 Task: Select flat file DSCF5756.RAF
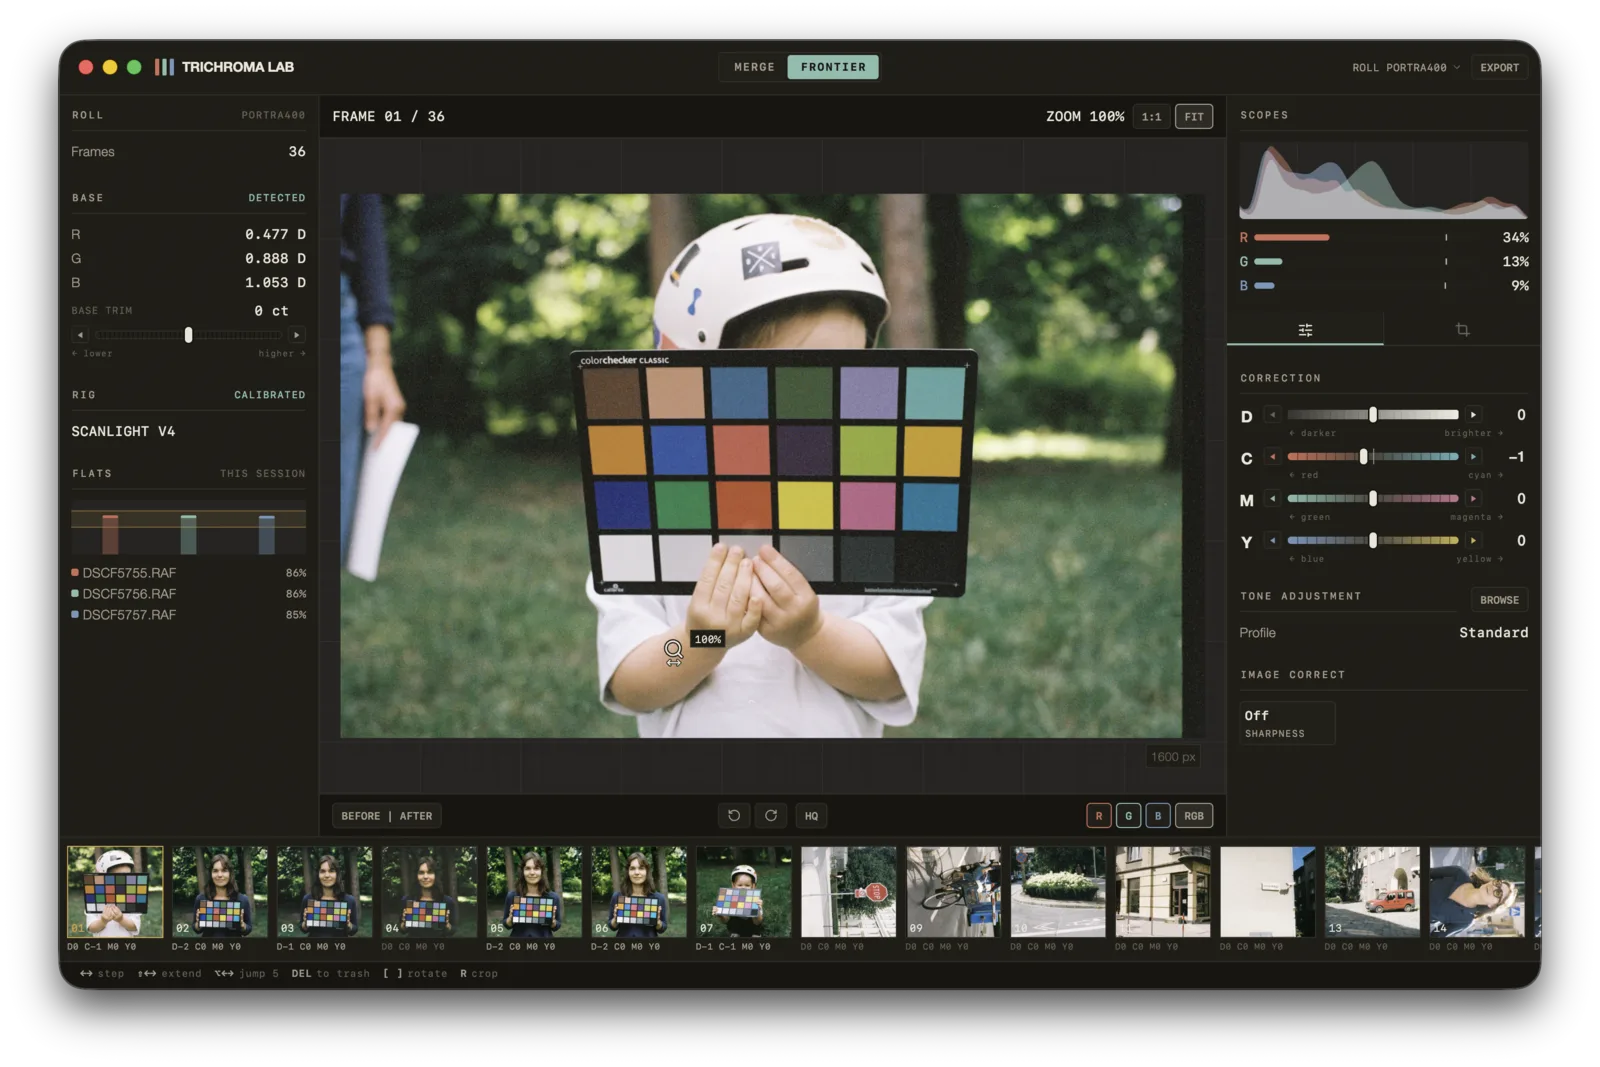click(x=188, y=594)
